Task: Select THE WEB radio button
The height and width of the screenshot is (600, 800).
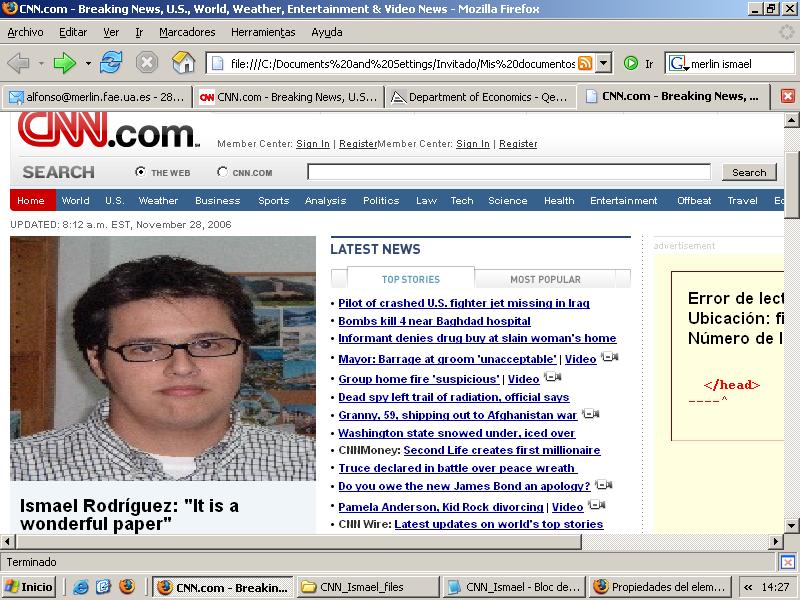Action: (x=140, y=172)
